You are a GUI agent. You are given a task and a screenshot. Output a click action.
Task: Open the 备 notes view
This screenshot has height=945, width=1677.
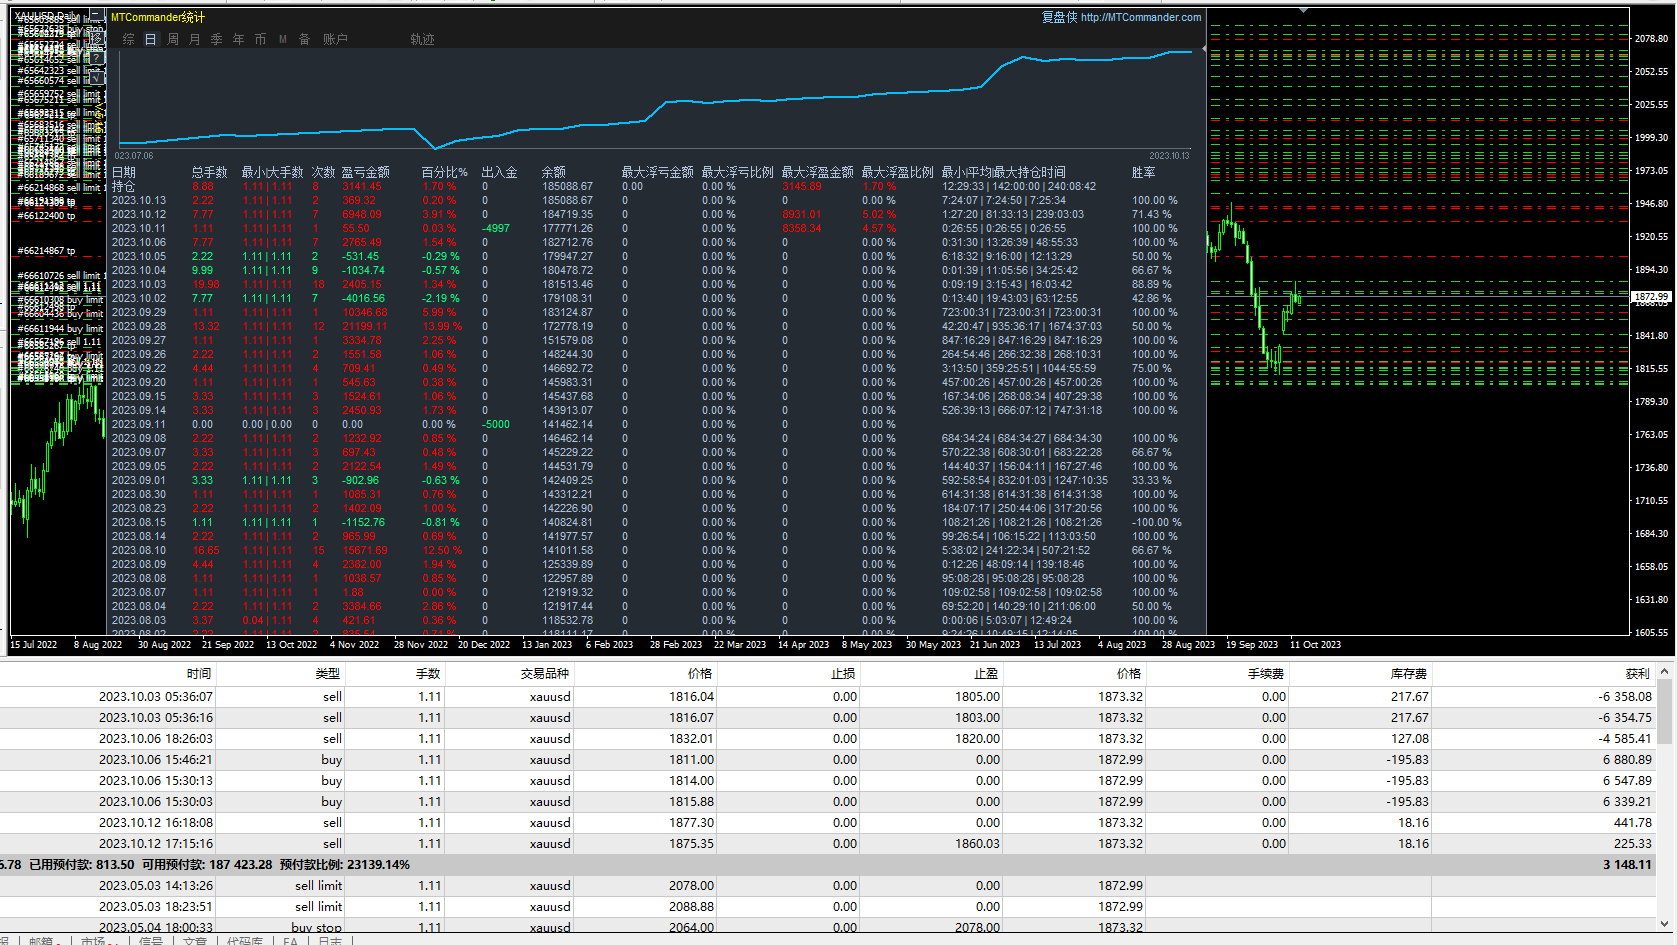click(305, 39)
